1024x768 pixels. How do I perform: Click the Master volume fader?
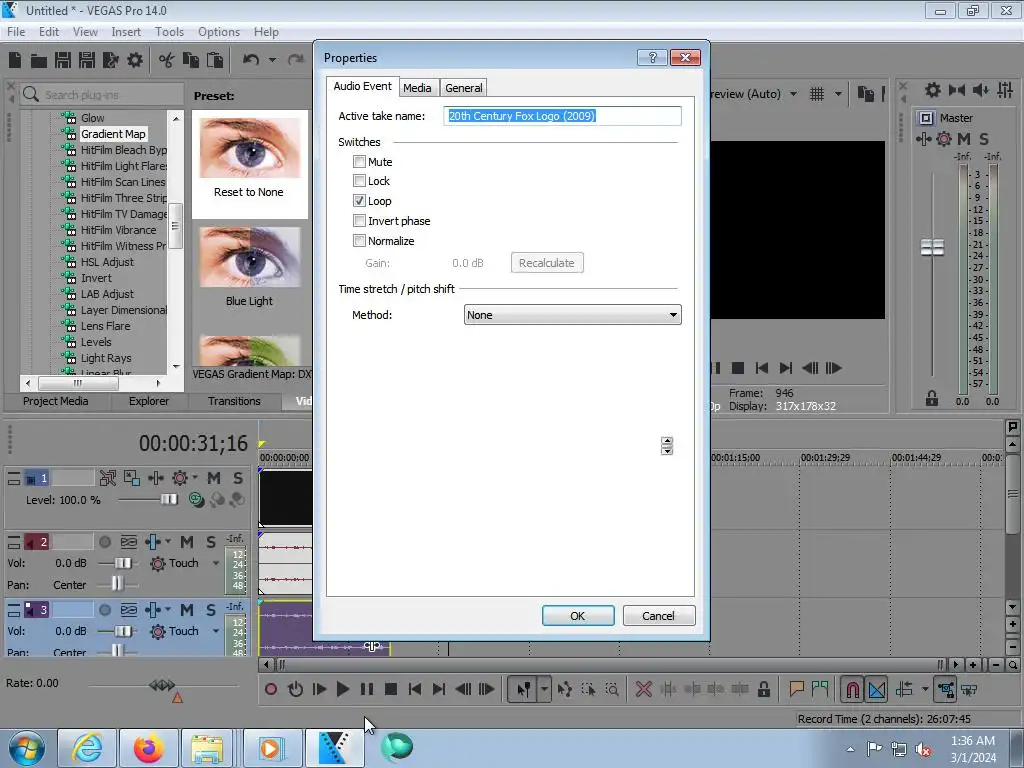coord(933,248)
